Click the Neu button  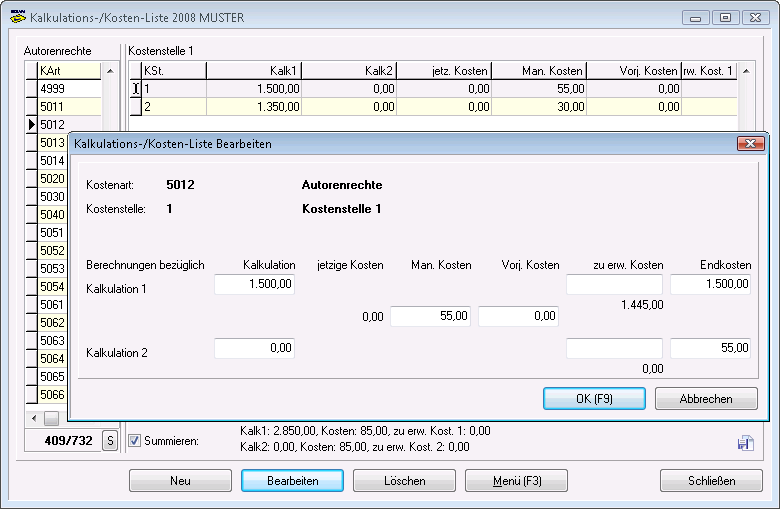point(180,480)
